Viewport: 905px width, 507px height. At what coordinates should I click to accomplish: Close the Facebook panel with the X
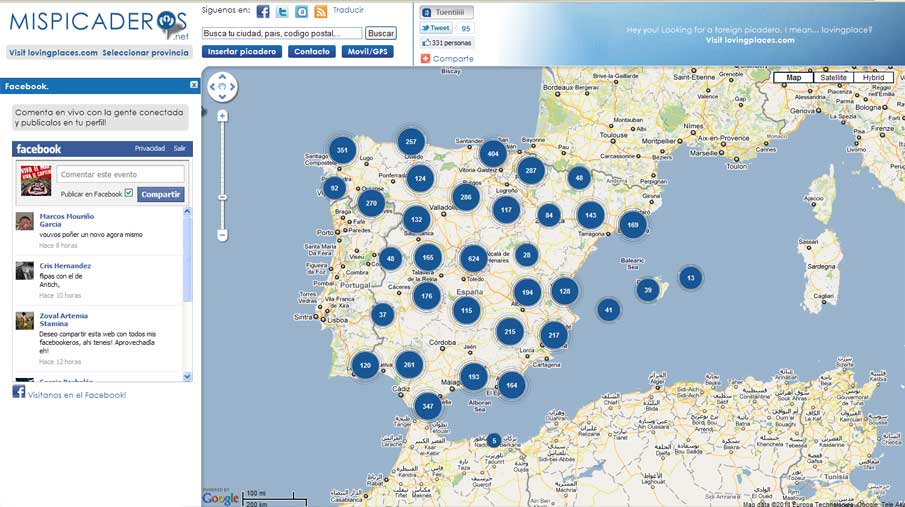[x=194, y=85]
